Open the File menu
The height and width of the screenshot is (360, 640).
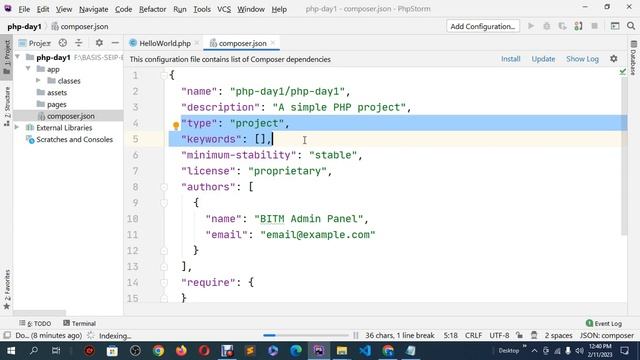24,9
